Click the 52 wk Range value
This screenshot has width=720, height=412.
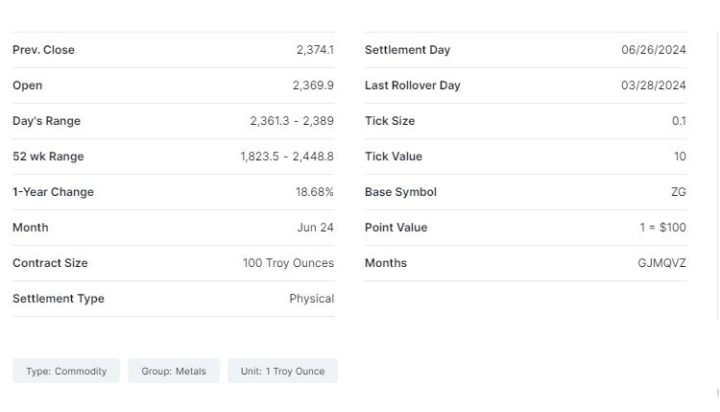point(287,157)
